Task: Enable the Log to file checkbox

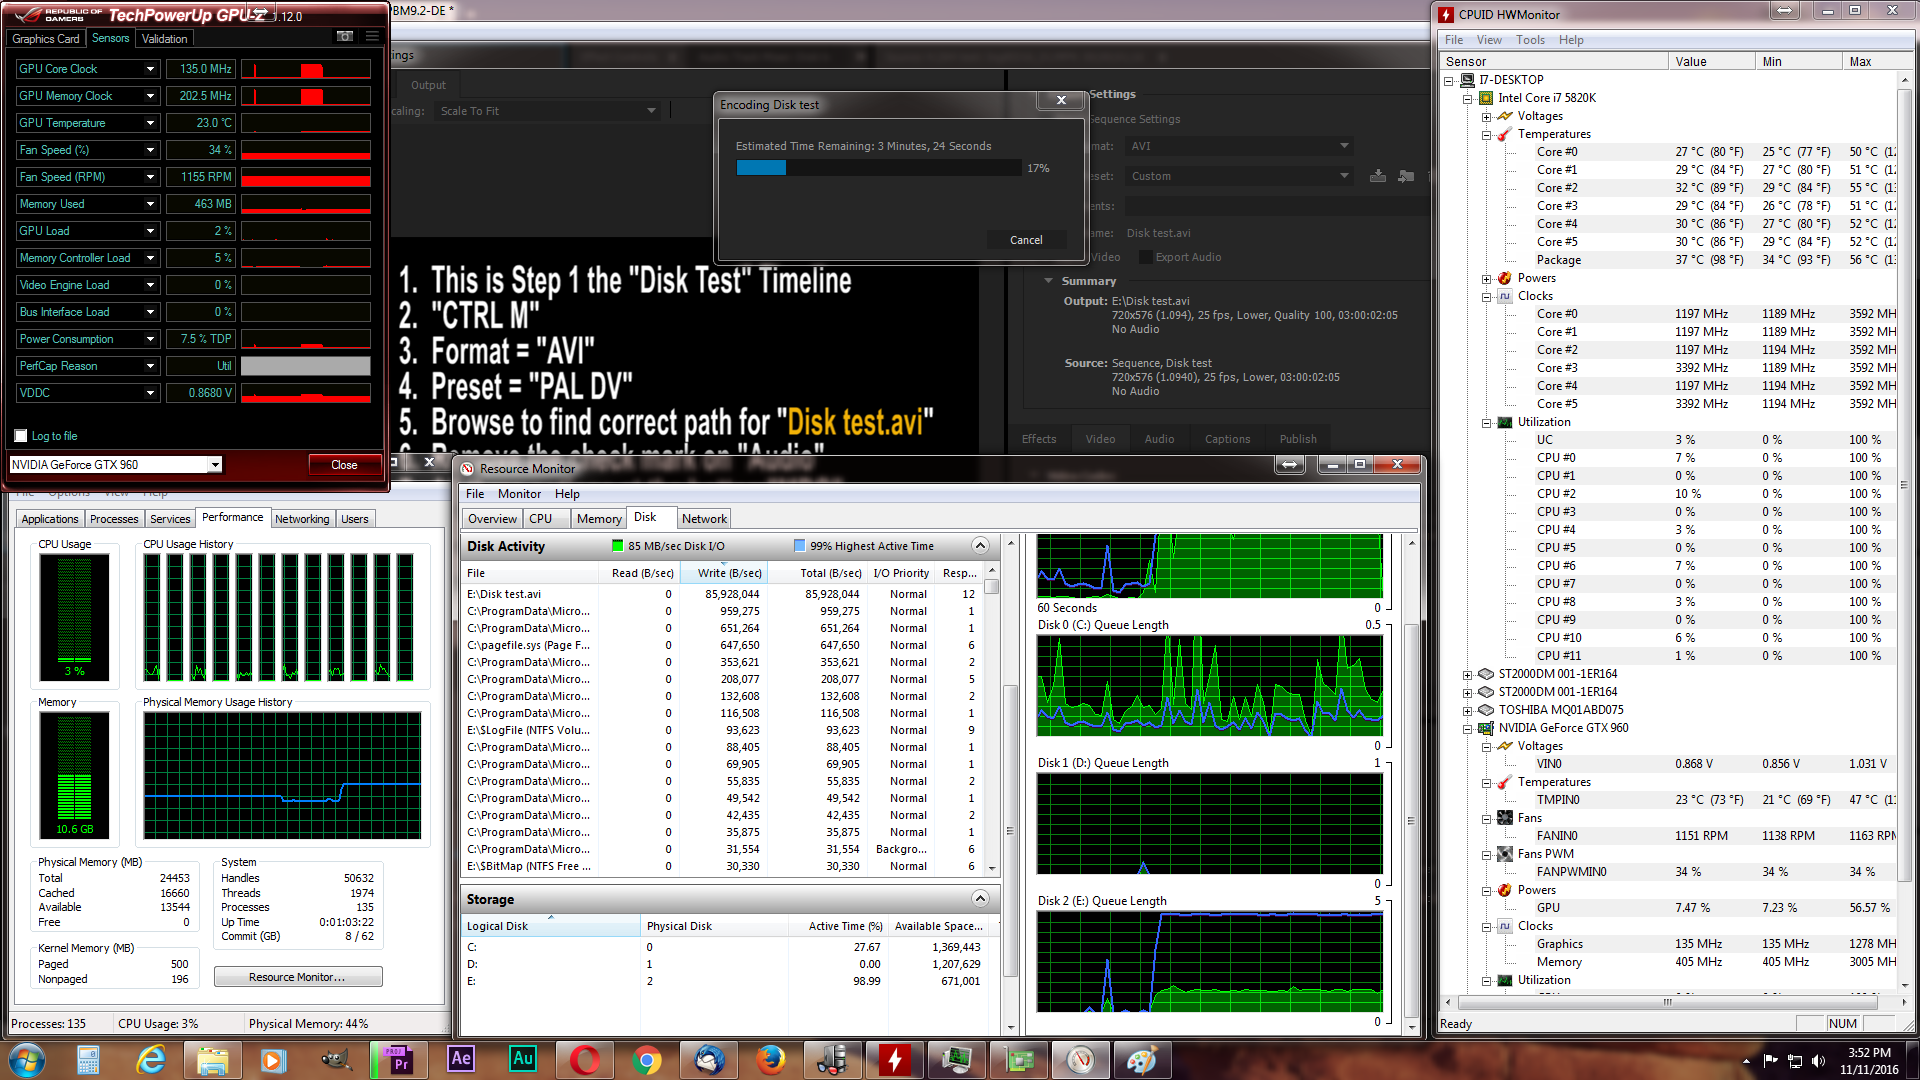Action: pos(21,436)
